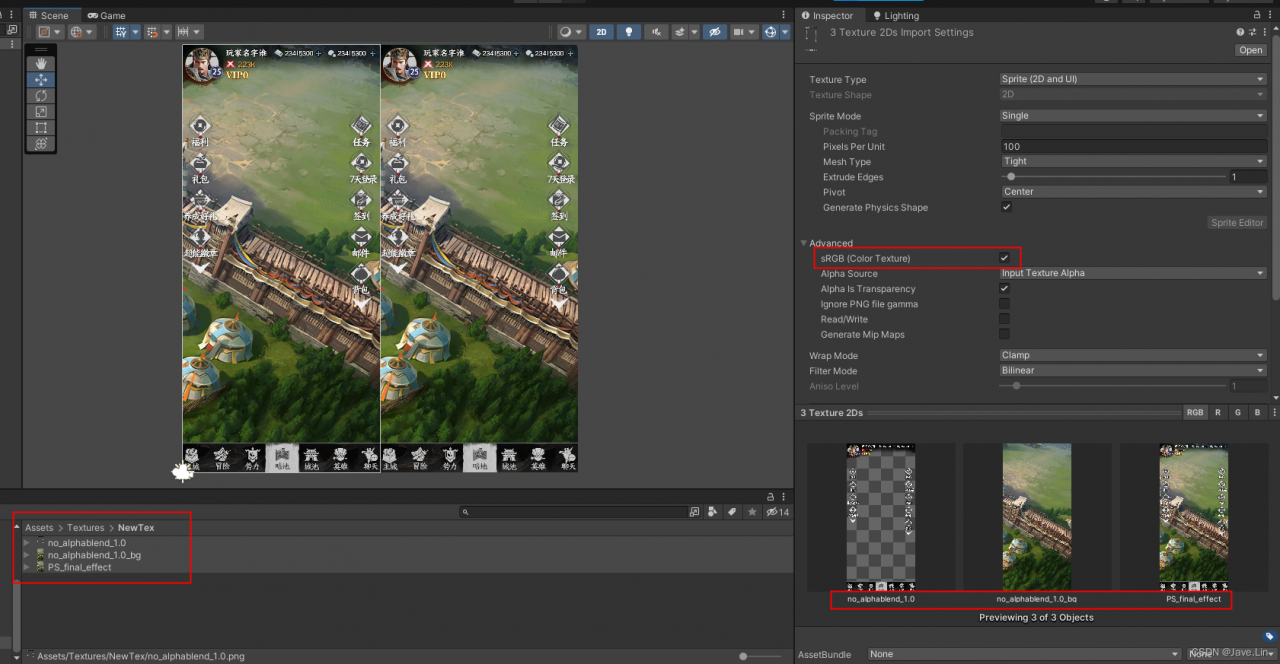The image size is (1280, 664).
Task: Click the snap increment icon
Action: [190, 32]
